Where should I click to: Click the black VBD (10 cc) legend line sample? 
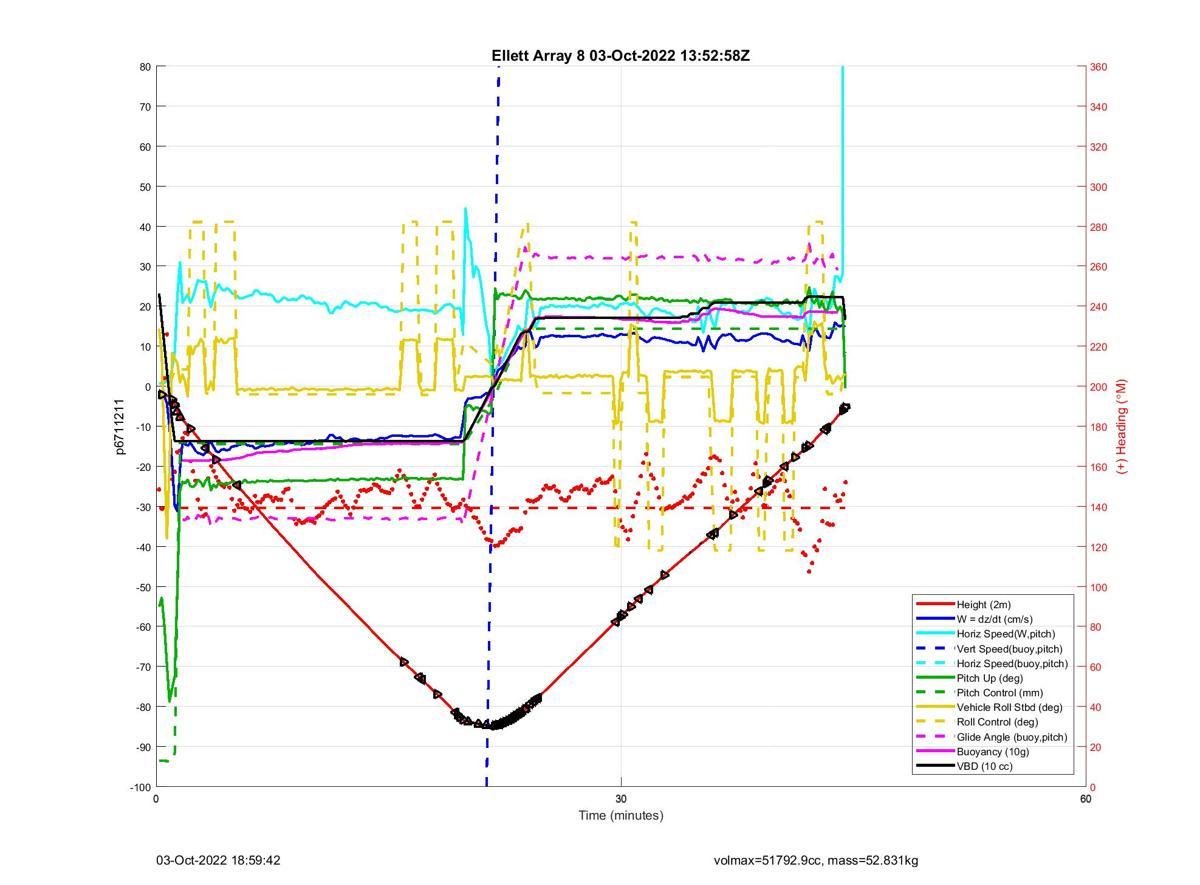tap(935, 766)
